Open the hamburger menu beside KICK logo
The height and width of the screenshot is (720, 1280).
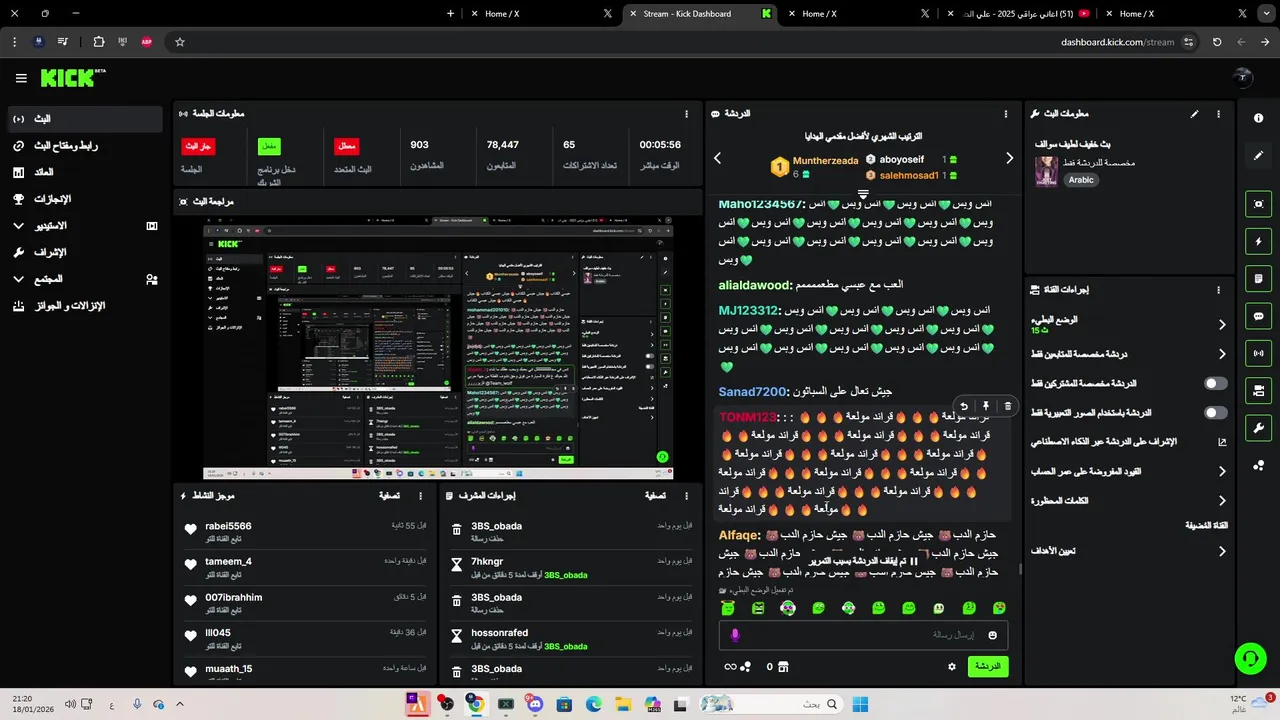[21, 78]
